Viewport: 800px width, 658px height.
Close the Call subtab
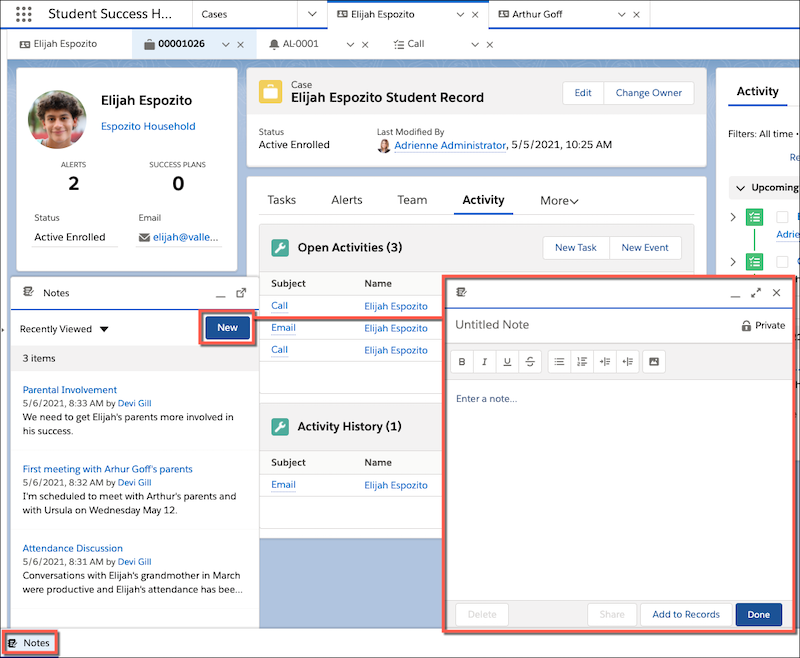click(490, 45)
